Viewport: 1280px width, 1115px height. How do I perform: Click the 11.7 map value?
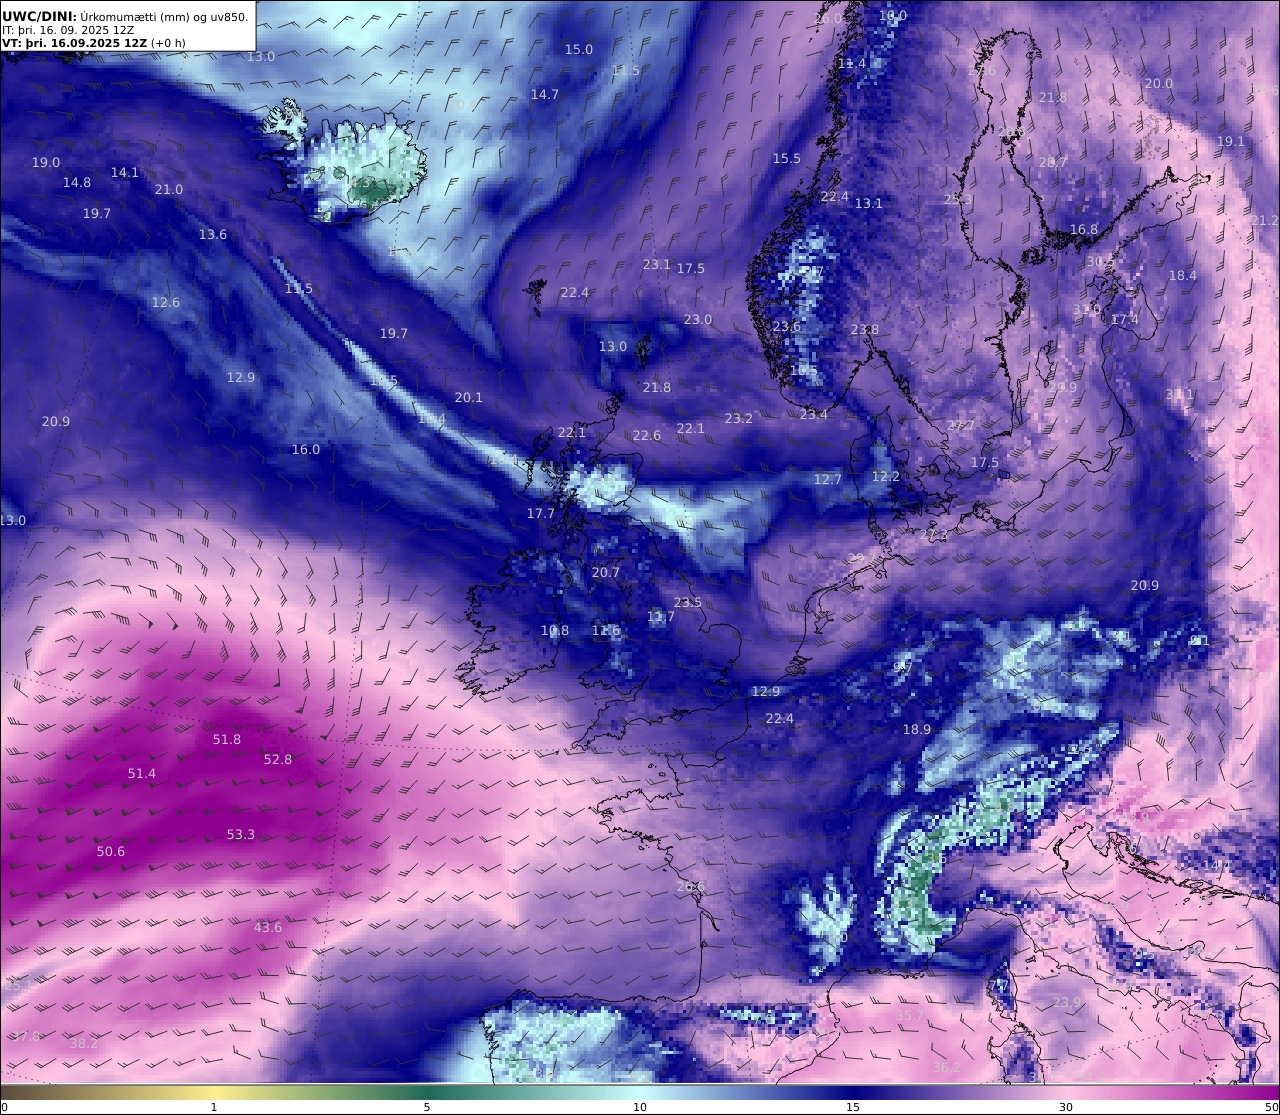coord(661,616)
